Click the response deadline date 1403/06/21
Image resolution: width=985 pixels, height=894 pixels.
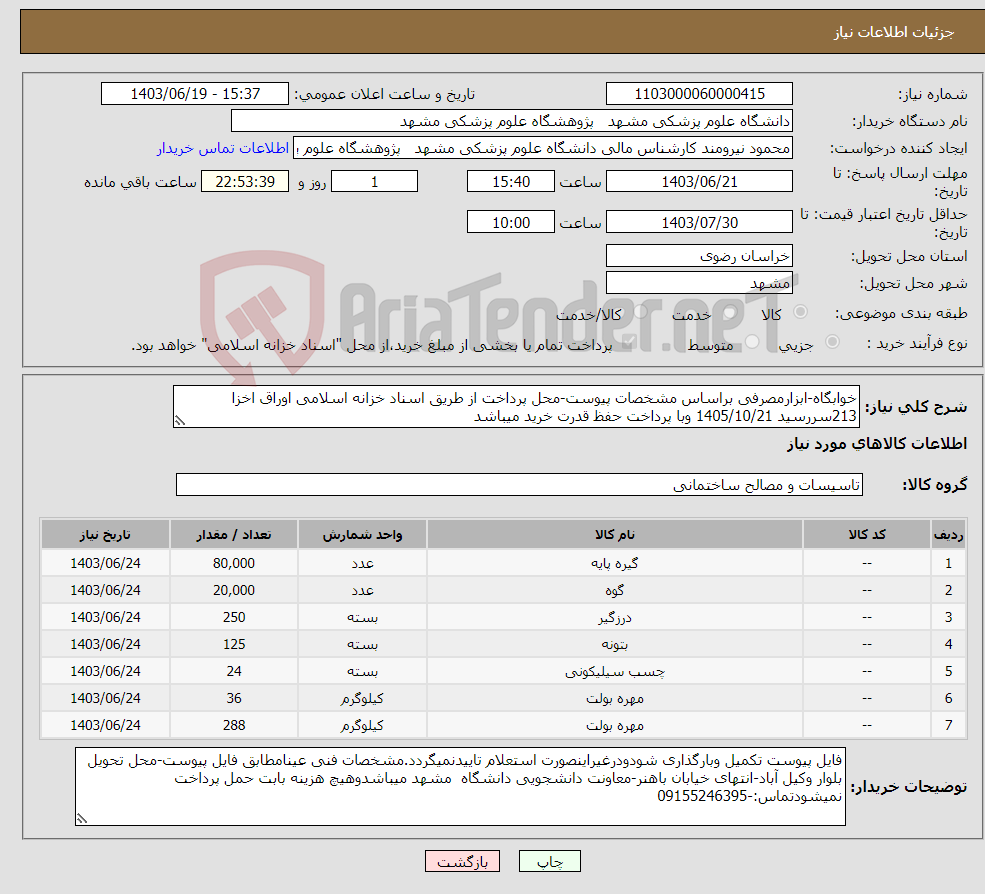[x=699, y=182]
